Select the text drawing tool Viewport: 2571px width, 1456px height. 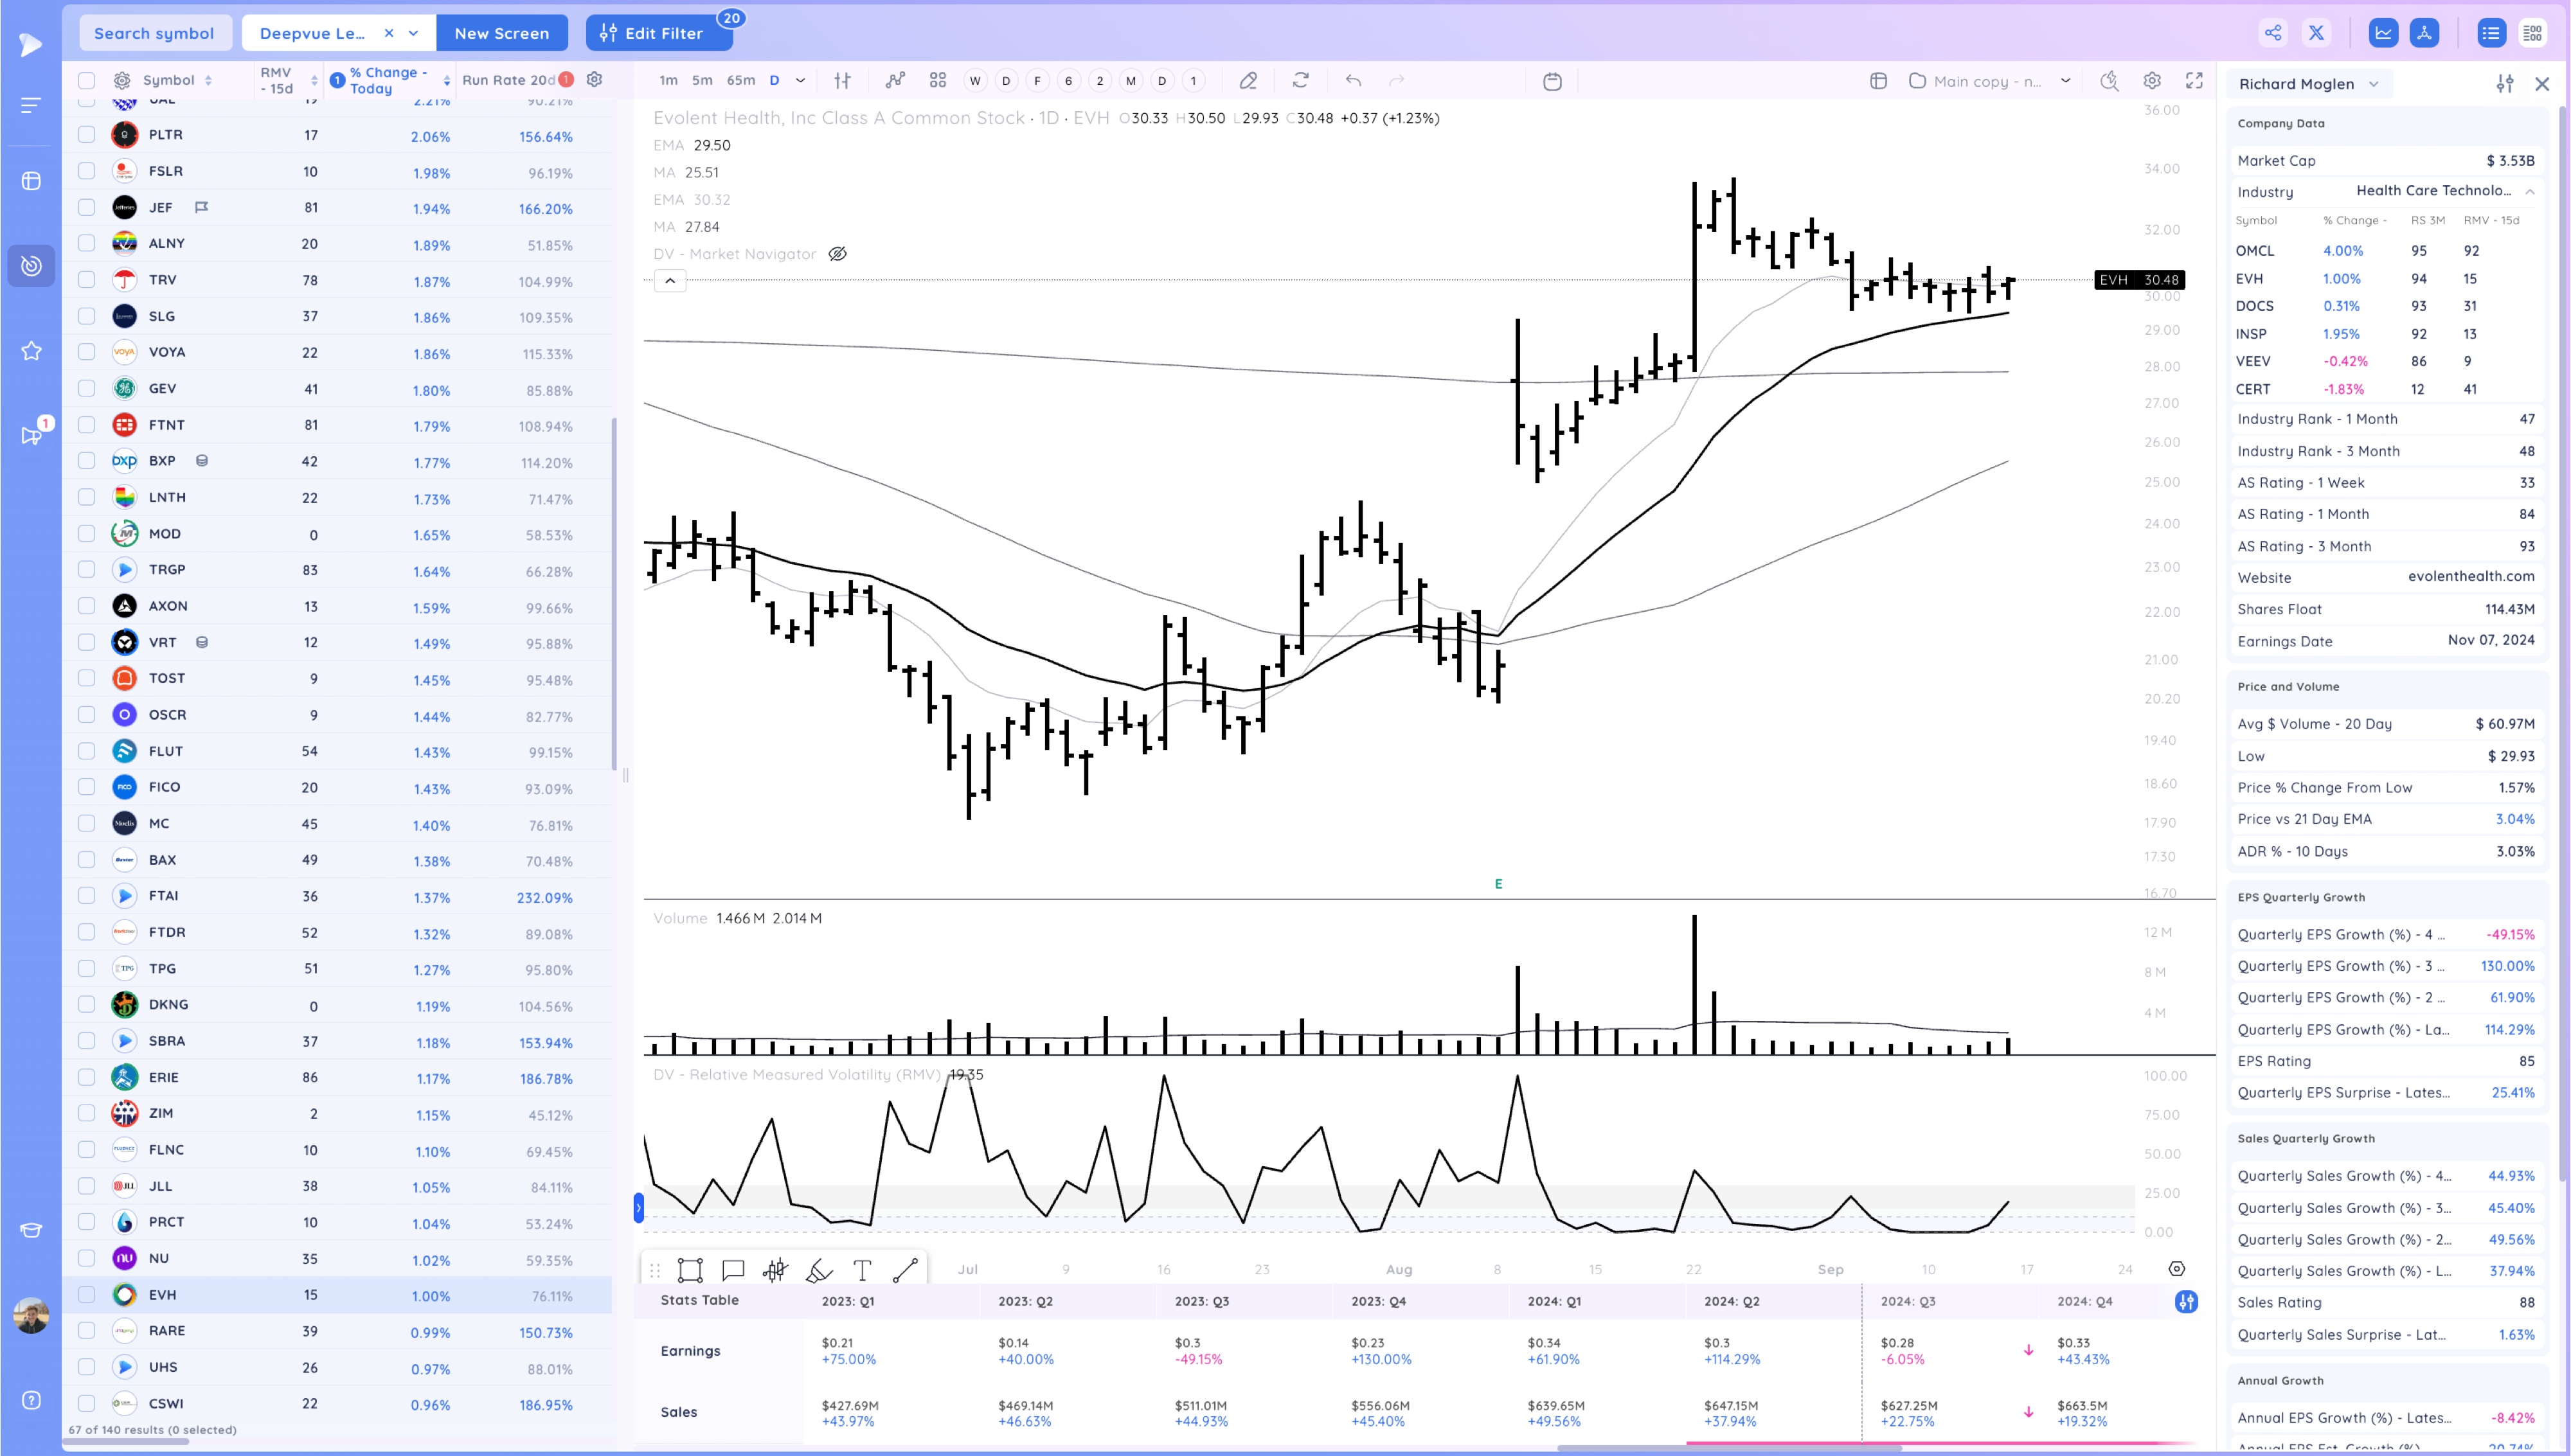(x=862, y=1270)
